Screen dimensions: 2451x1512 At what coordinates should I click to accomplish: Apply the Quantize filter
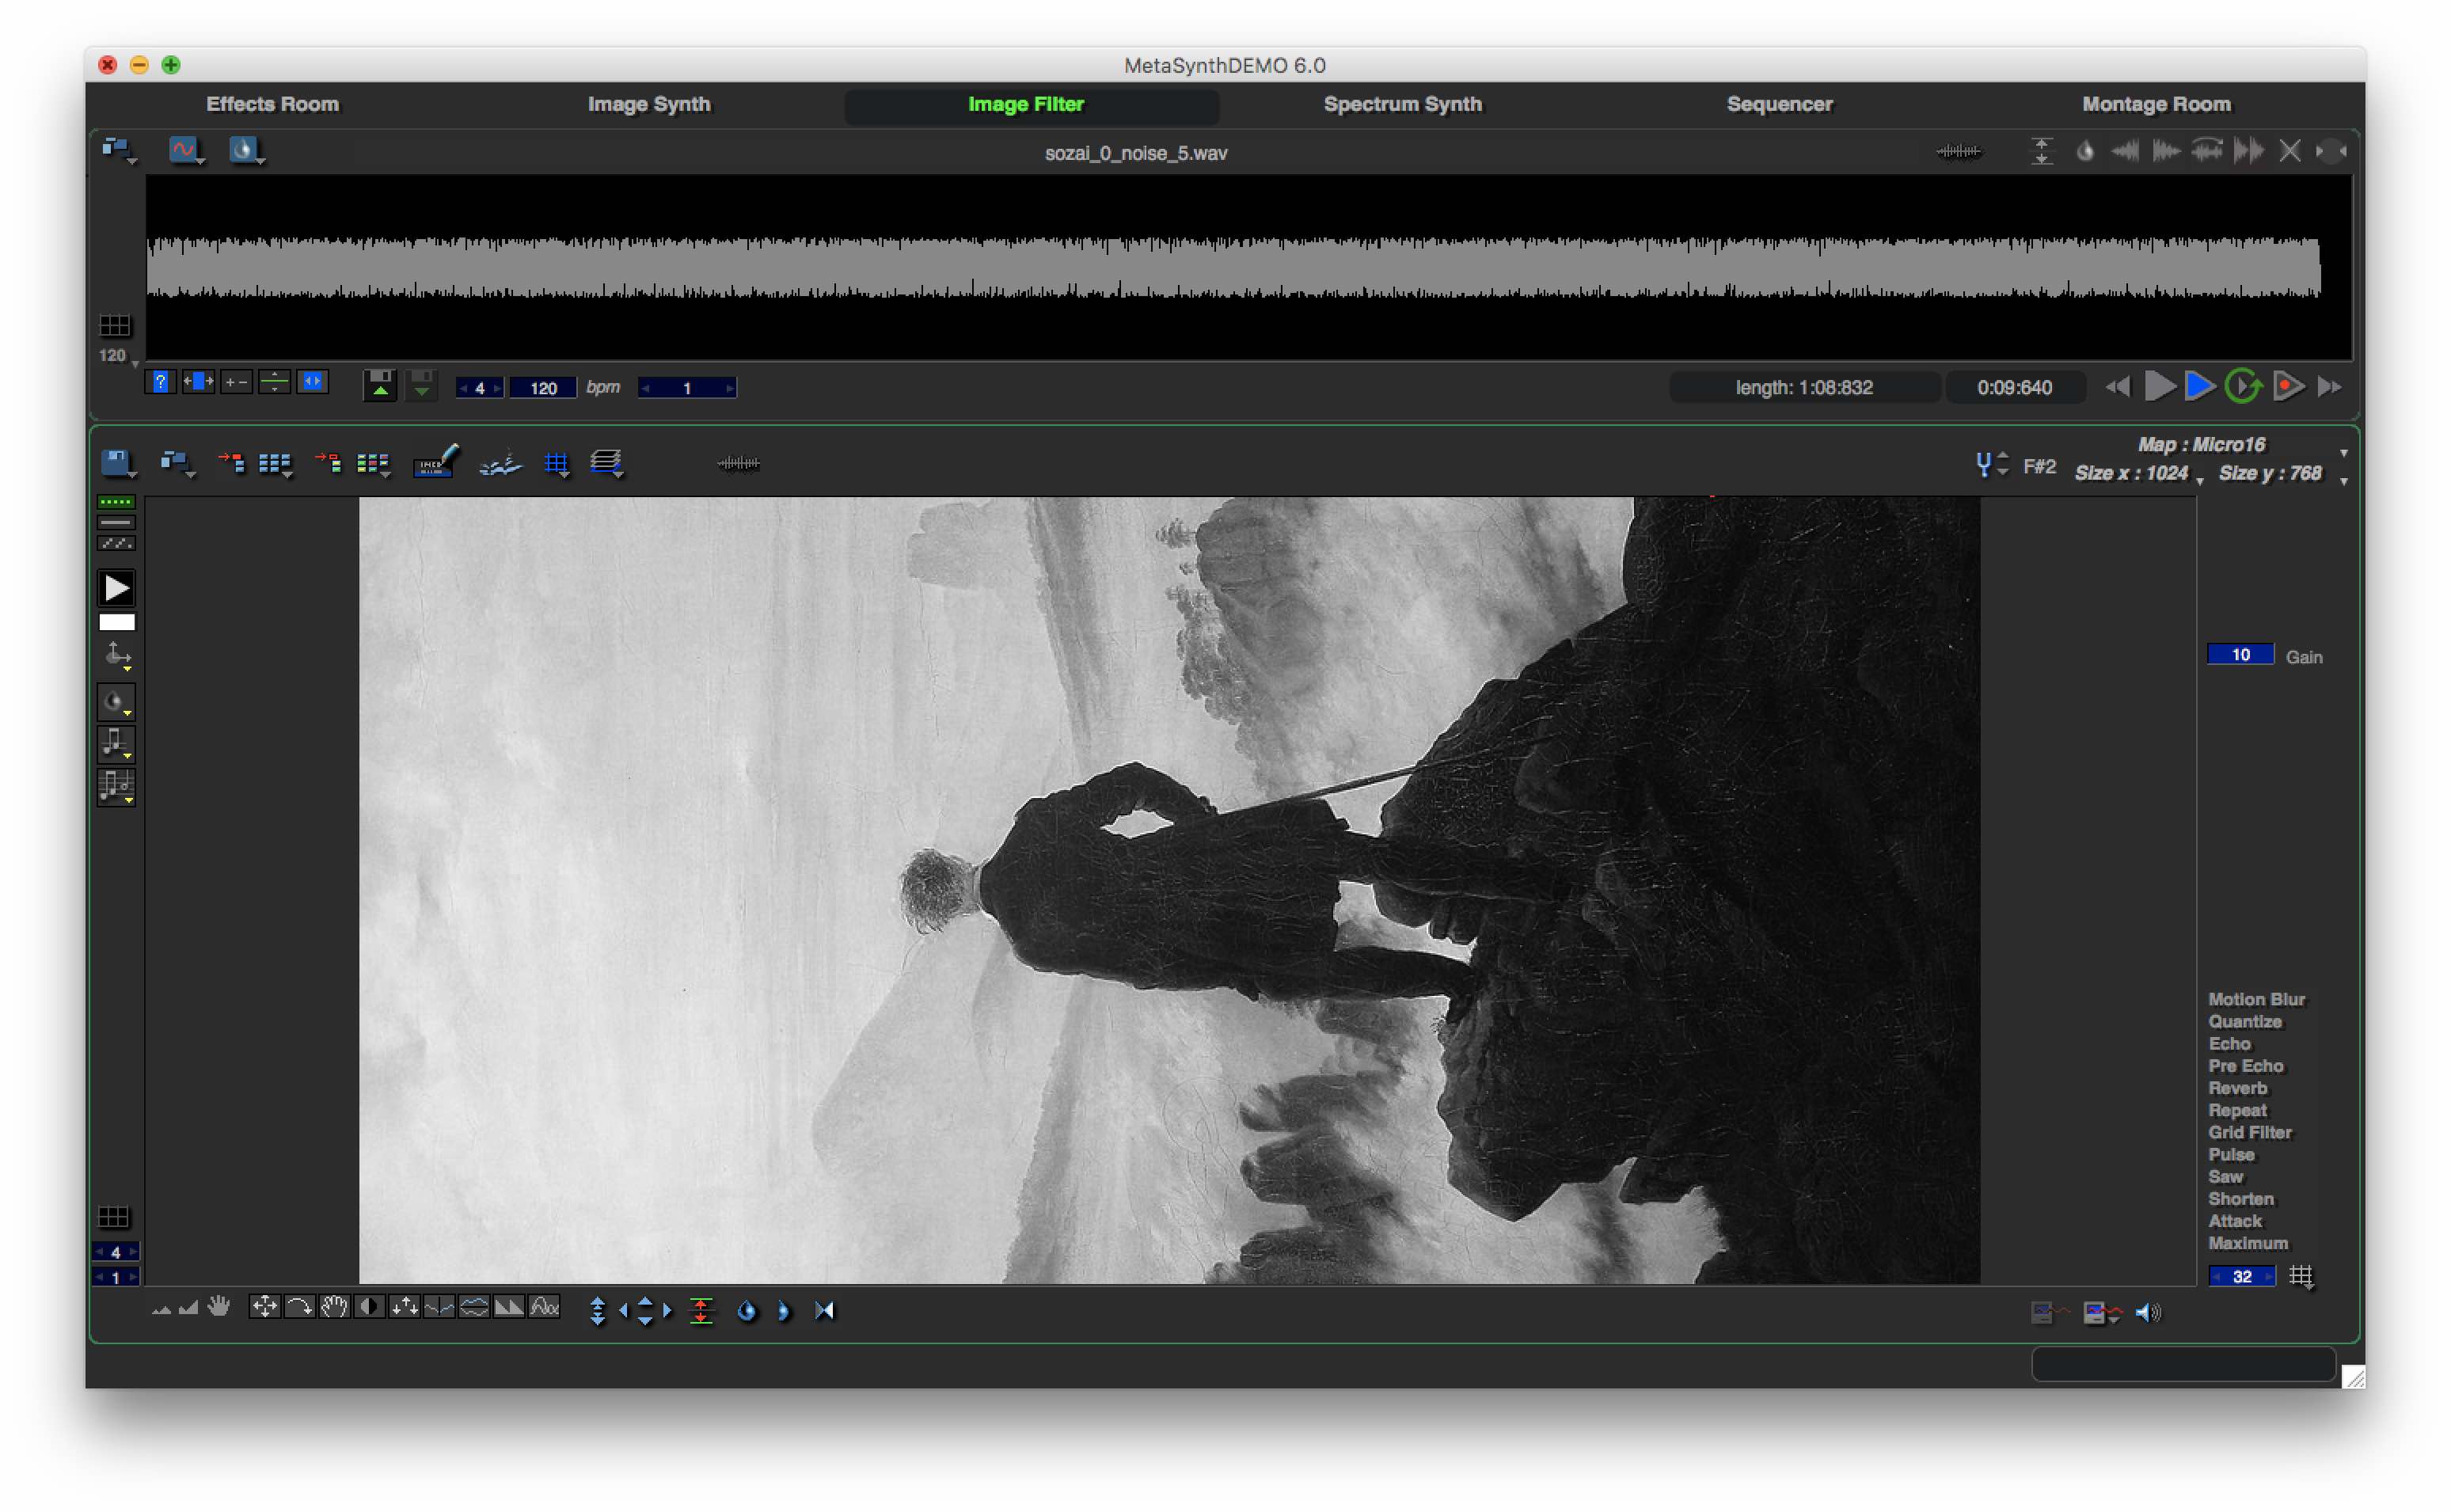click(x=2245, y=1022)
